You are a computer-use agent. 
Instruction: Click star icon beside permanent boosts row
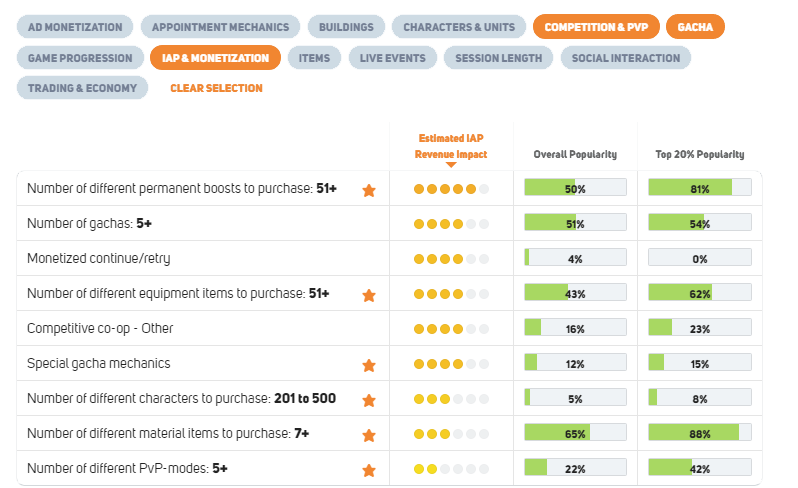click(x=369, y=189)
